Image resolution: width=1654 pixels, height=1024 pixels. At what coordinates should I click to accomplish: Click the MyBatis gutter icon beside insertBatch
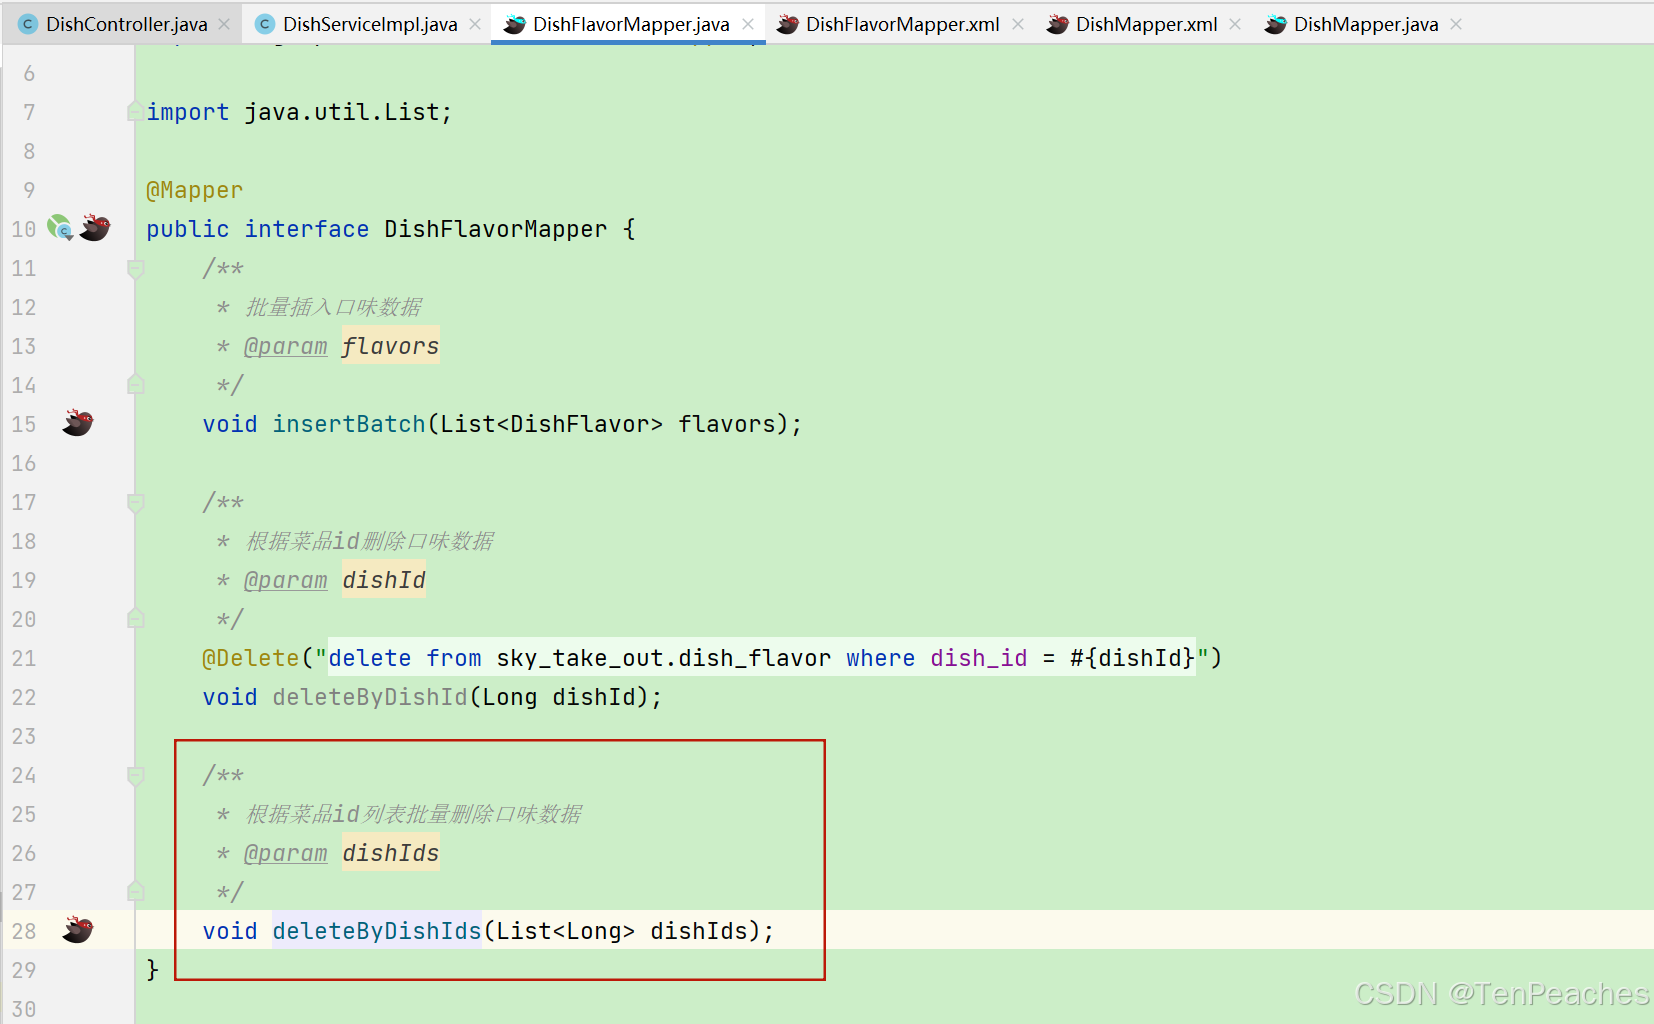77,423
